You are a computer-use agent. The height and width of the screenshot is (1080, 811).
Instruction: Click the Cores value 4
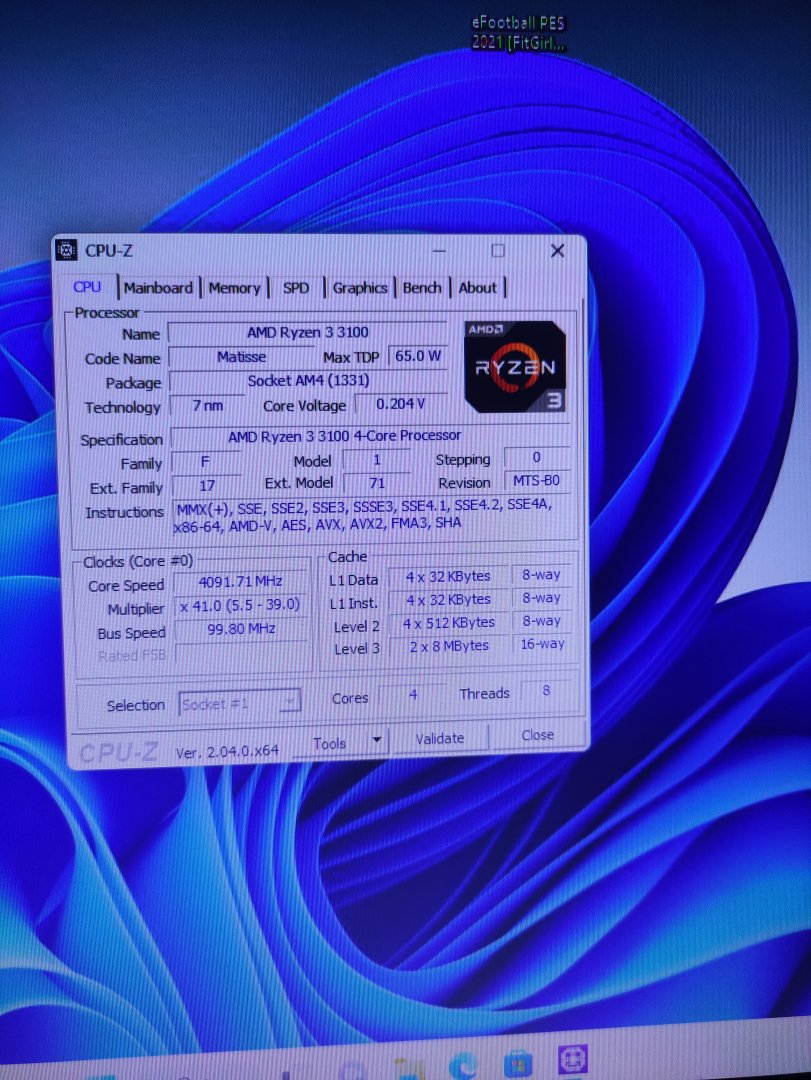[413, 694]
